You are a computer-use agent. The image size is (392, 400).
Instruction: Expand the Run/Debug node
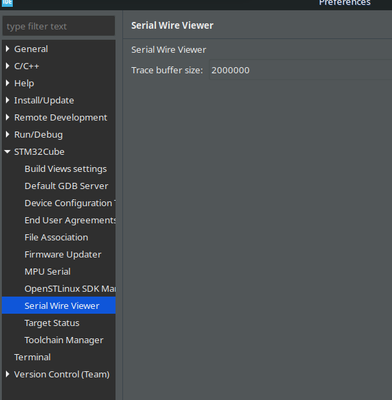click(7, 134)
